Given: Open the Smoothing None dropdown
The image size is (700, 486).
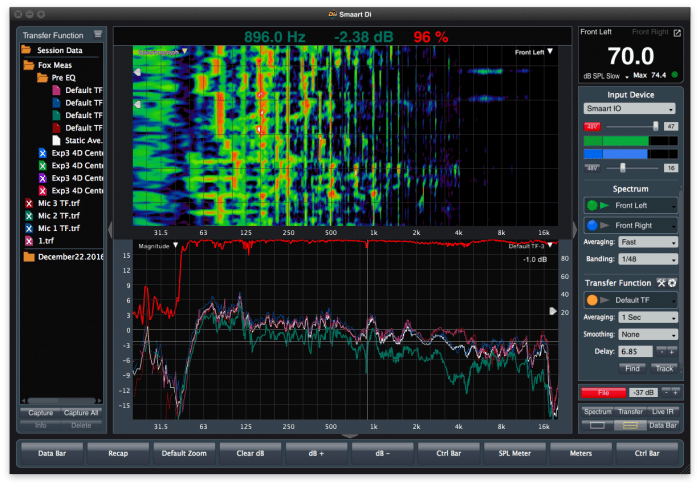Looking at the screenshot, I should tap(648, 334).
